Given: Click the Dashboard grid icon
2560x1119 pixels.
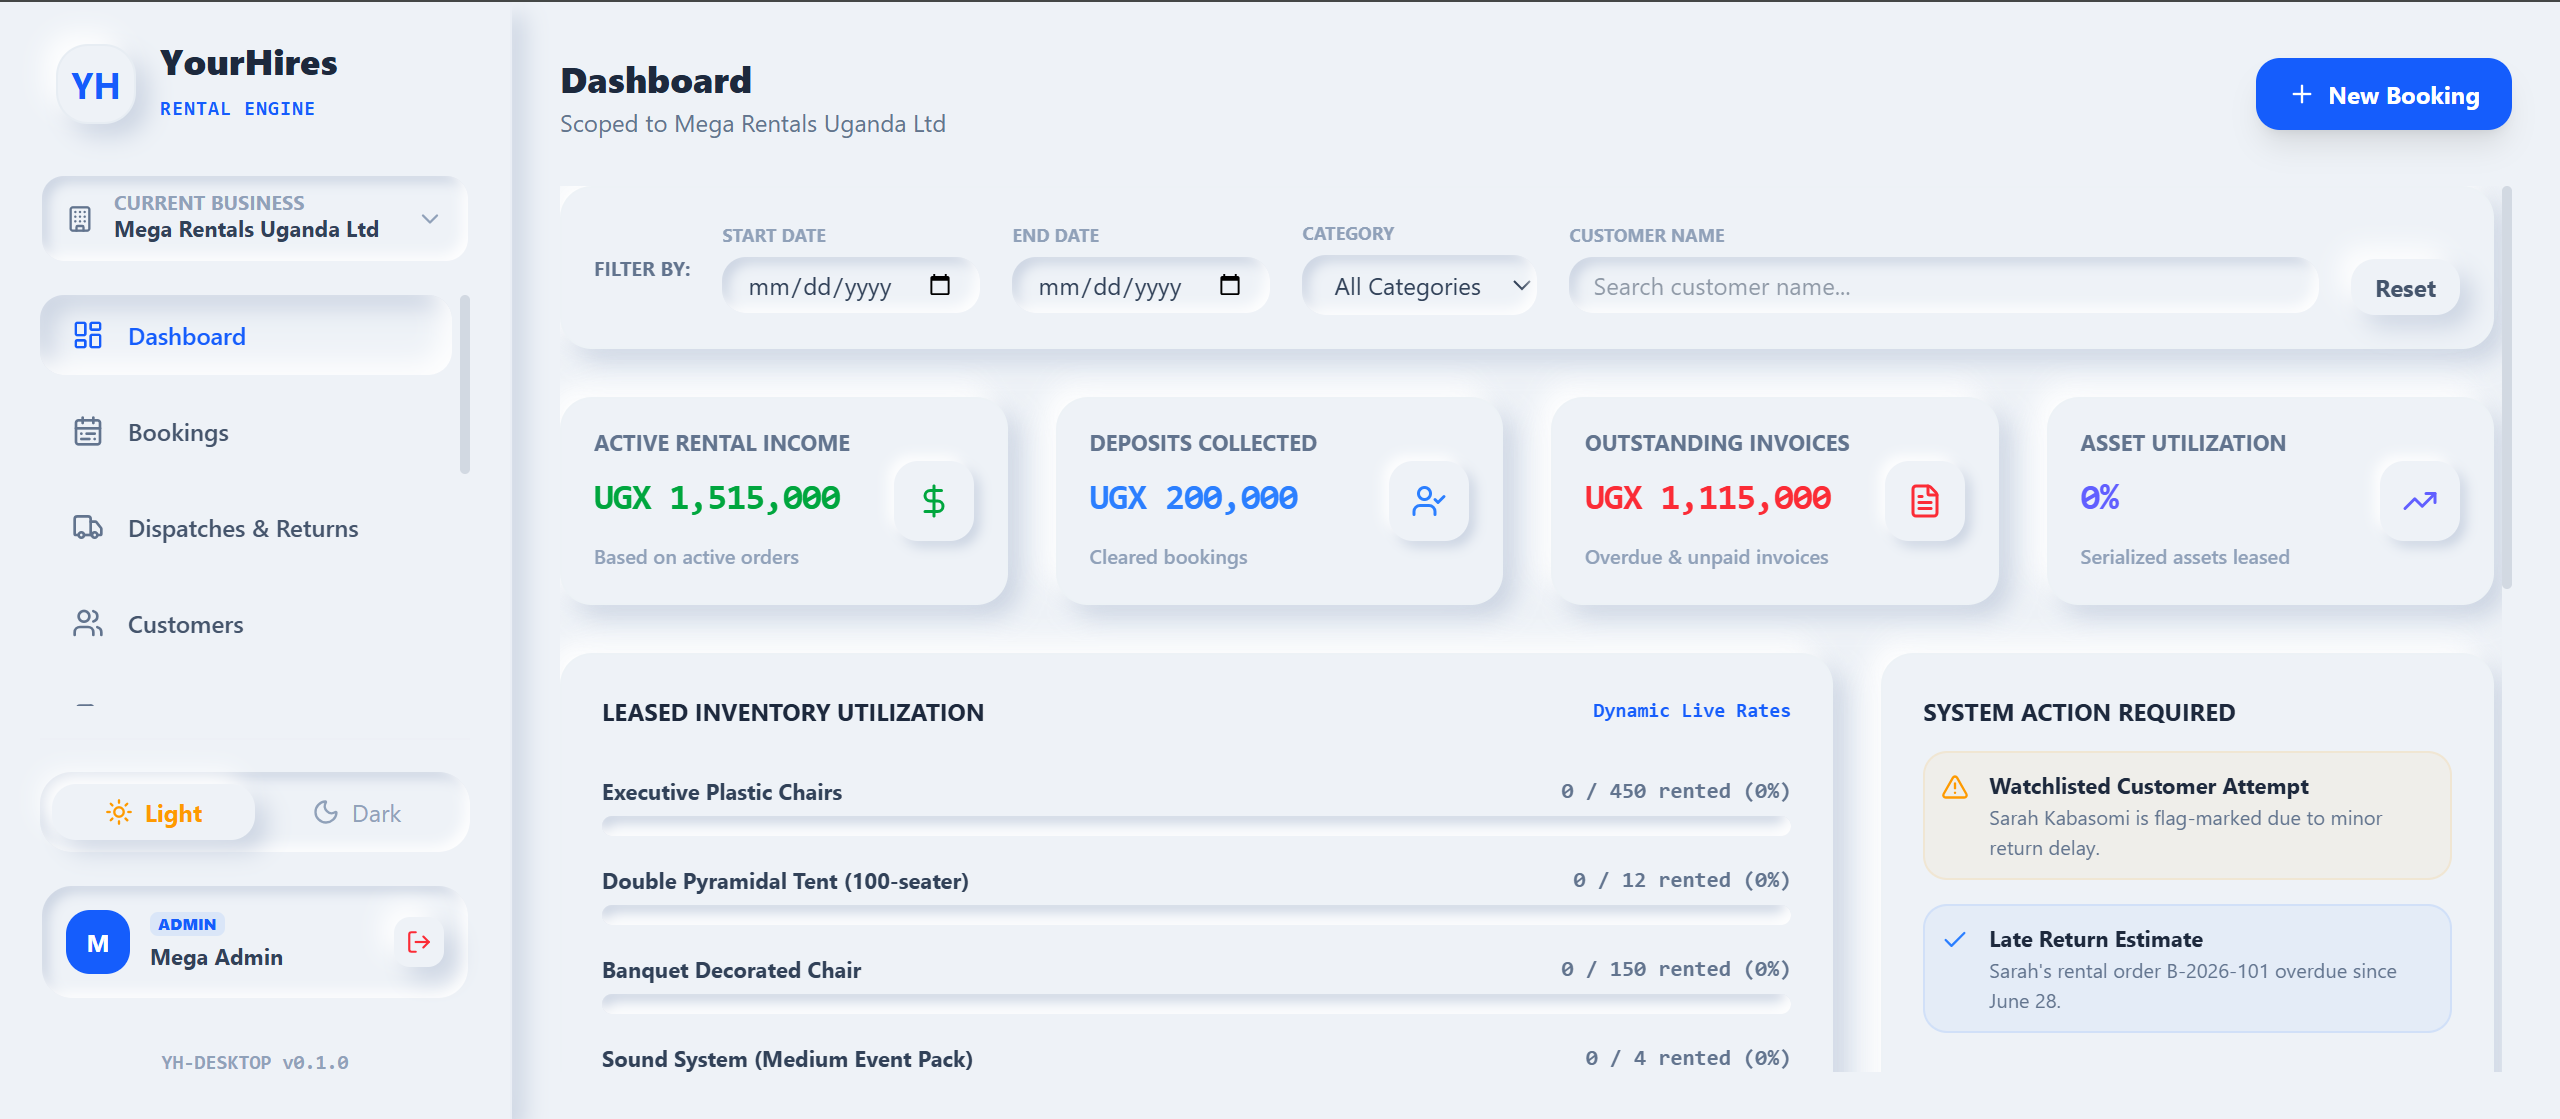Looking at the screenshot, I should [x=88, y=335].
